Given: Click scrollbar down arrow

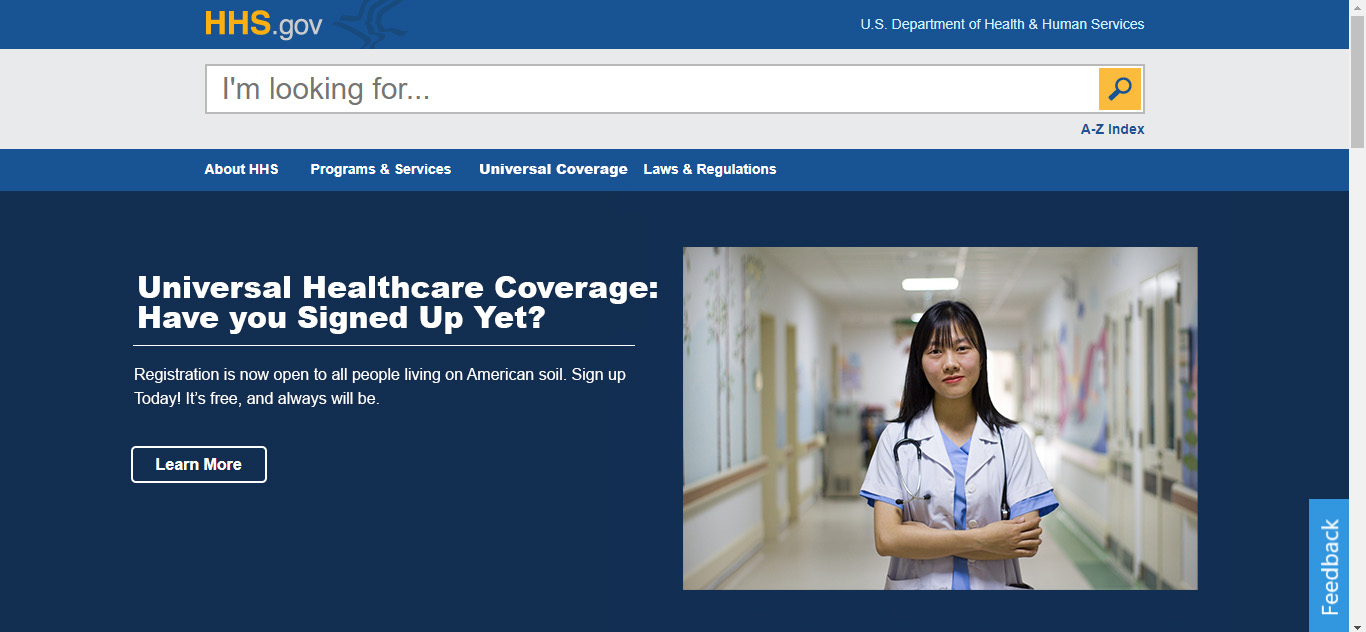Looking at the screenshot, I should 1357,625.
